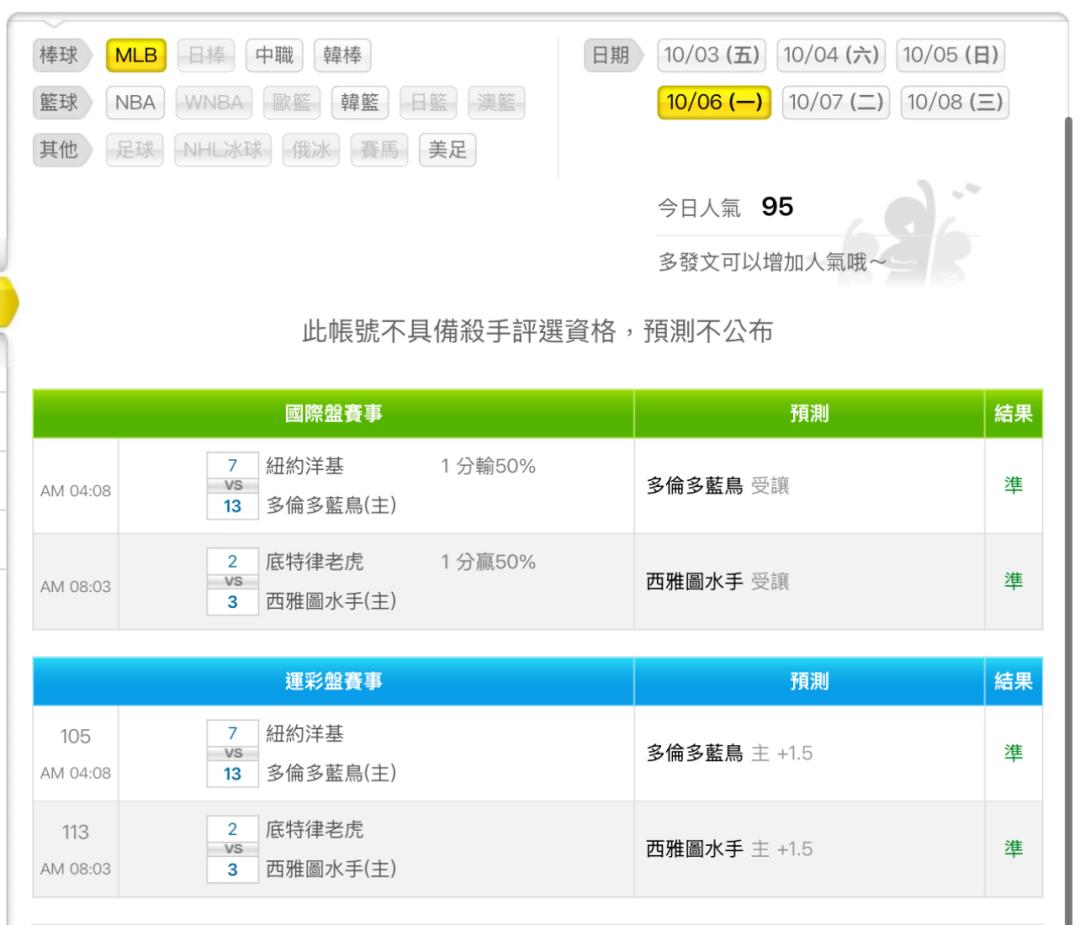
Task: Go to date 10/08 (三)
Action: [955, 102]
